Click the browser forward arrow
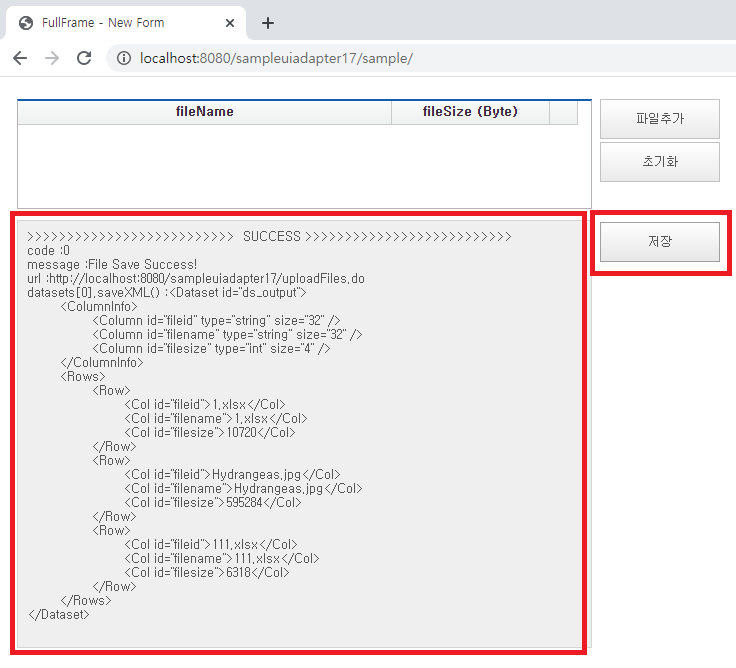This screenshot has width=736, height=668. pyautogui.click(x=52, y=58)
